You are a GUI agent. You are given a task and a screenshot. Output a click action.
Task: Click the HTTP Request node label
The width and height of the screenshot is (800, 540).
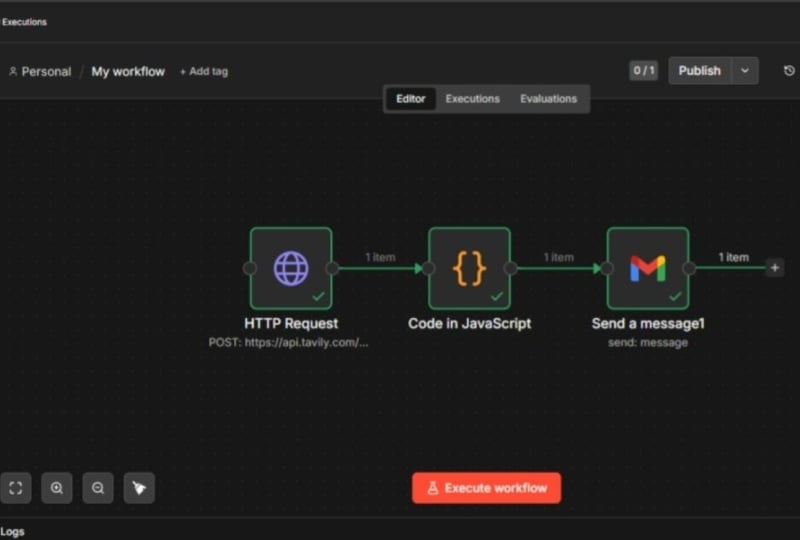click(291, 324)
